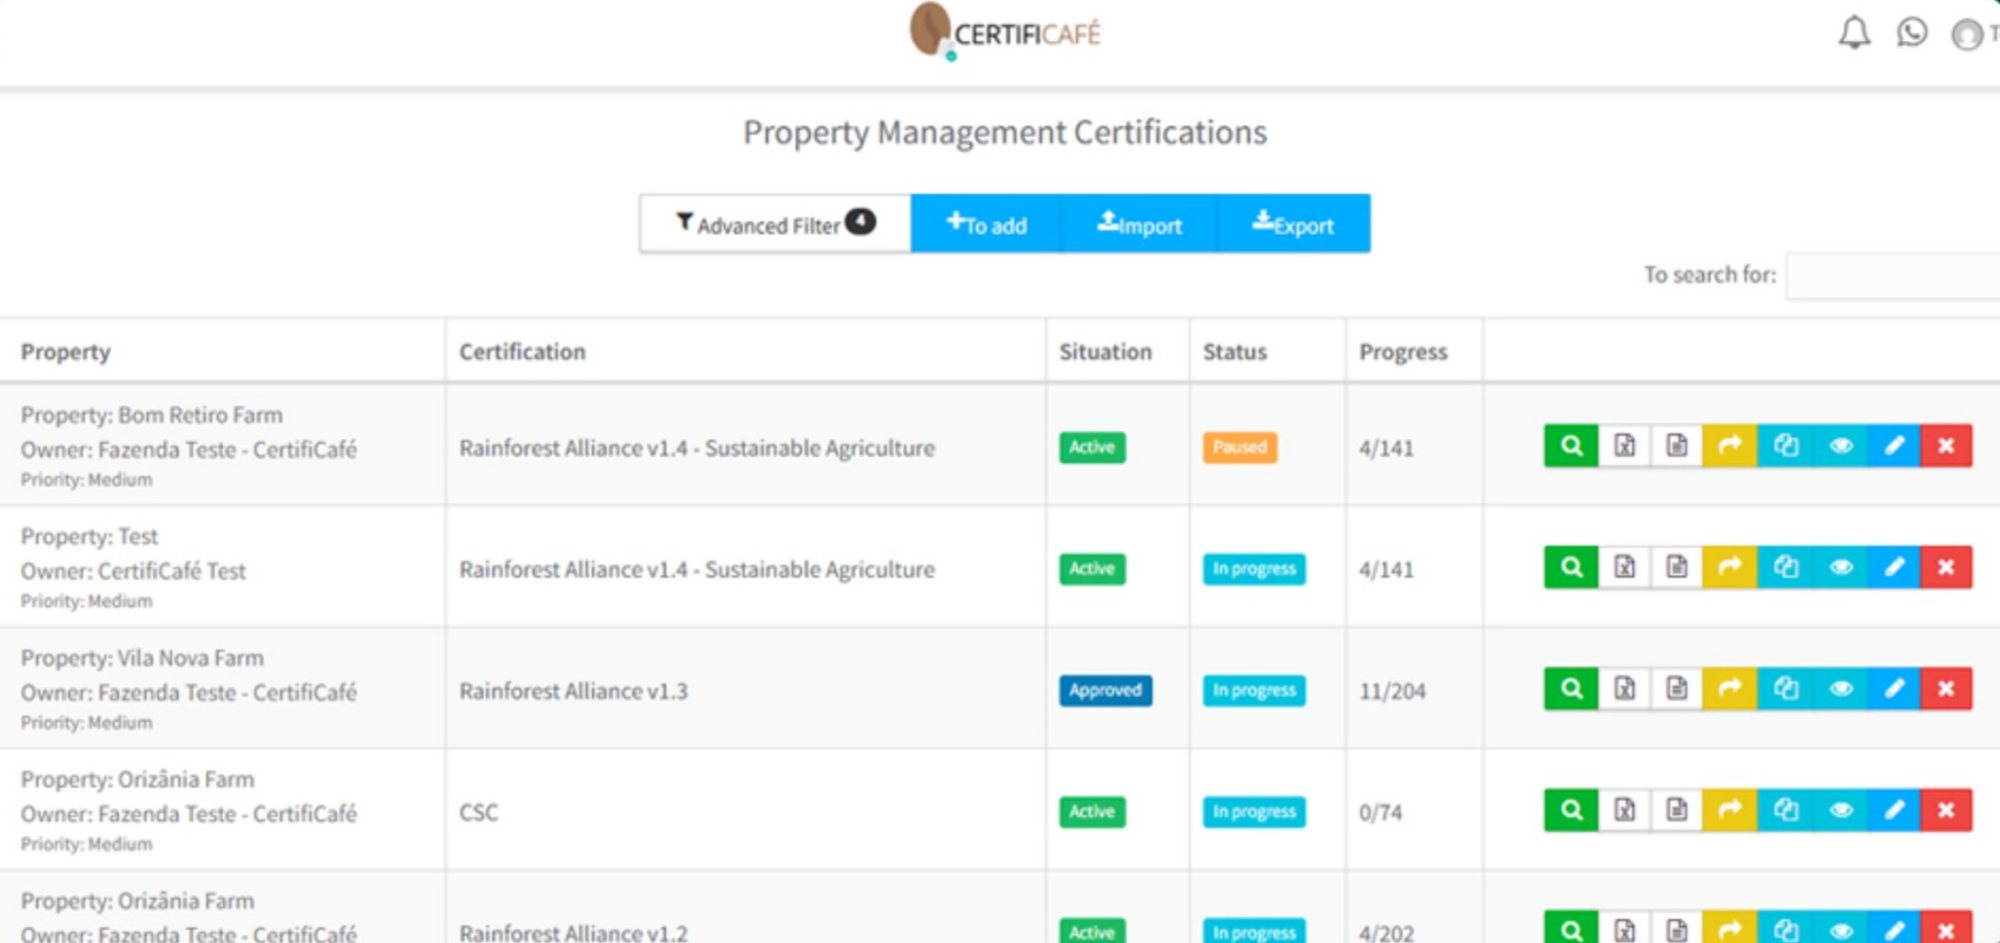This screenshot has width=2000, height=943.
Task: Share the Vila Nova Farm certification
Action: pos(1730,689)
